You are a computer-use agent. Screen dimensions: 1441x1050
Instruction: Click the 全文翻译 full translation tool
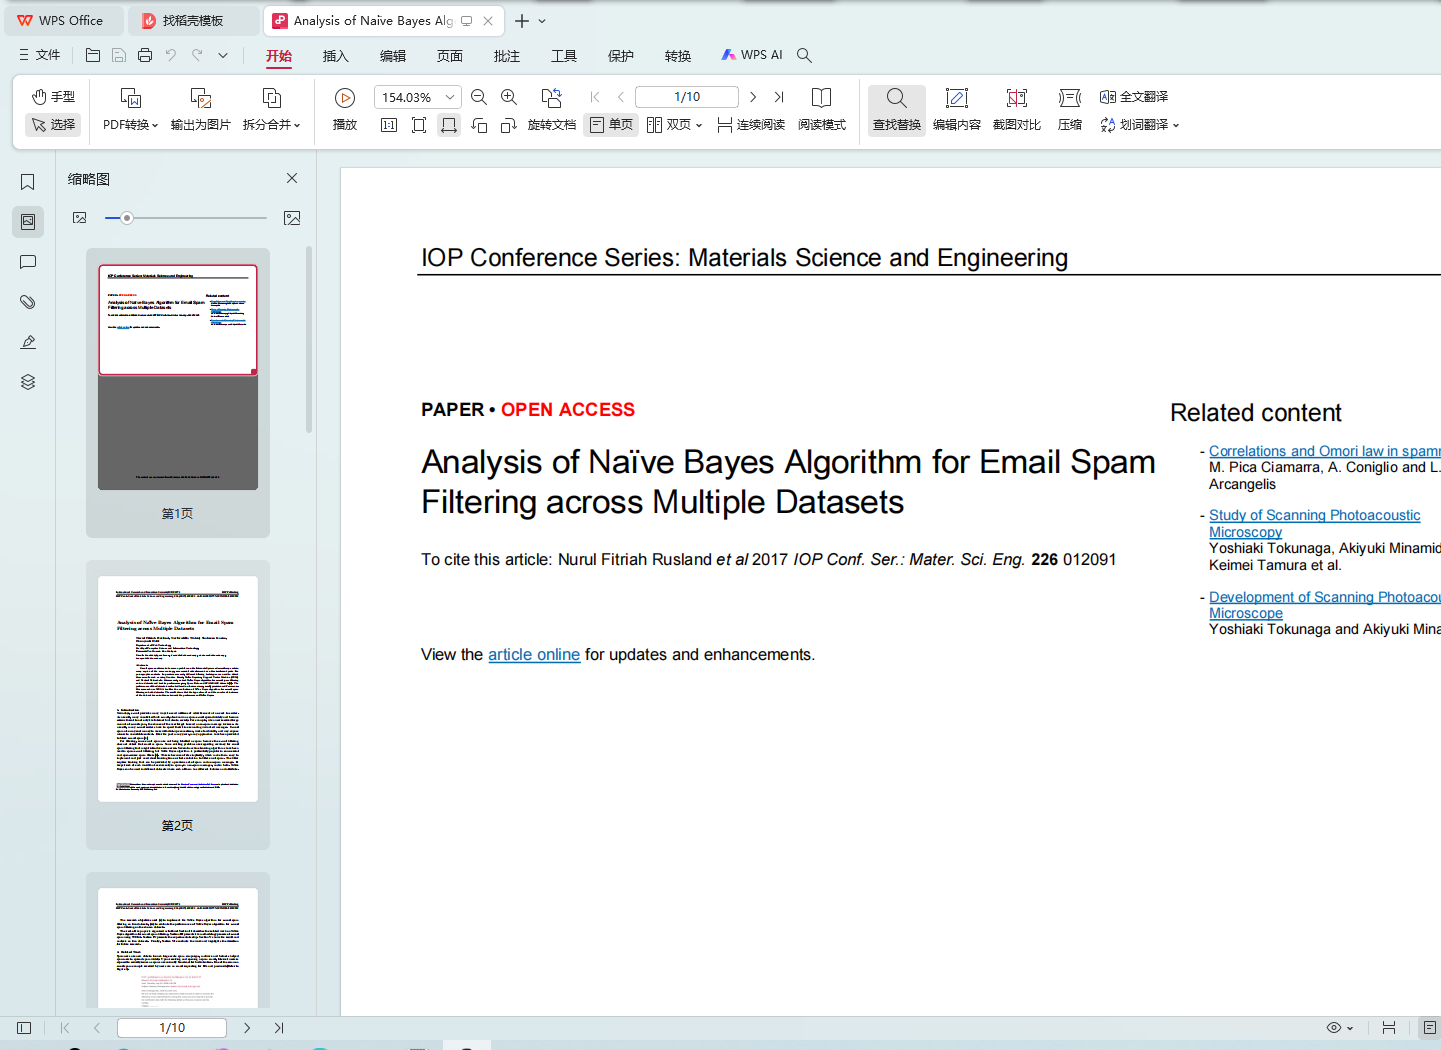(1134, 97)
